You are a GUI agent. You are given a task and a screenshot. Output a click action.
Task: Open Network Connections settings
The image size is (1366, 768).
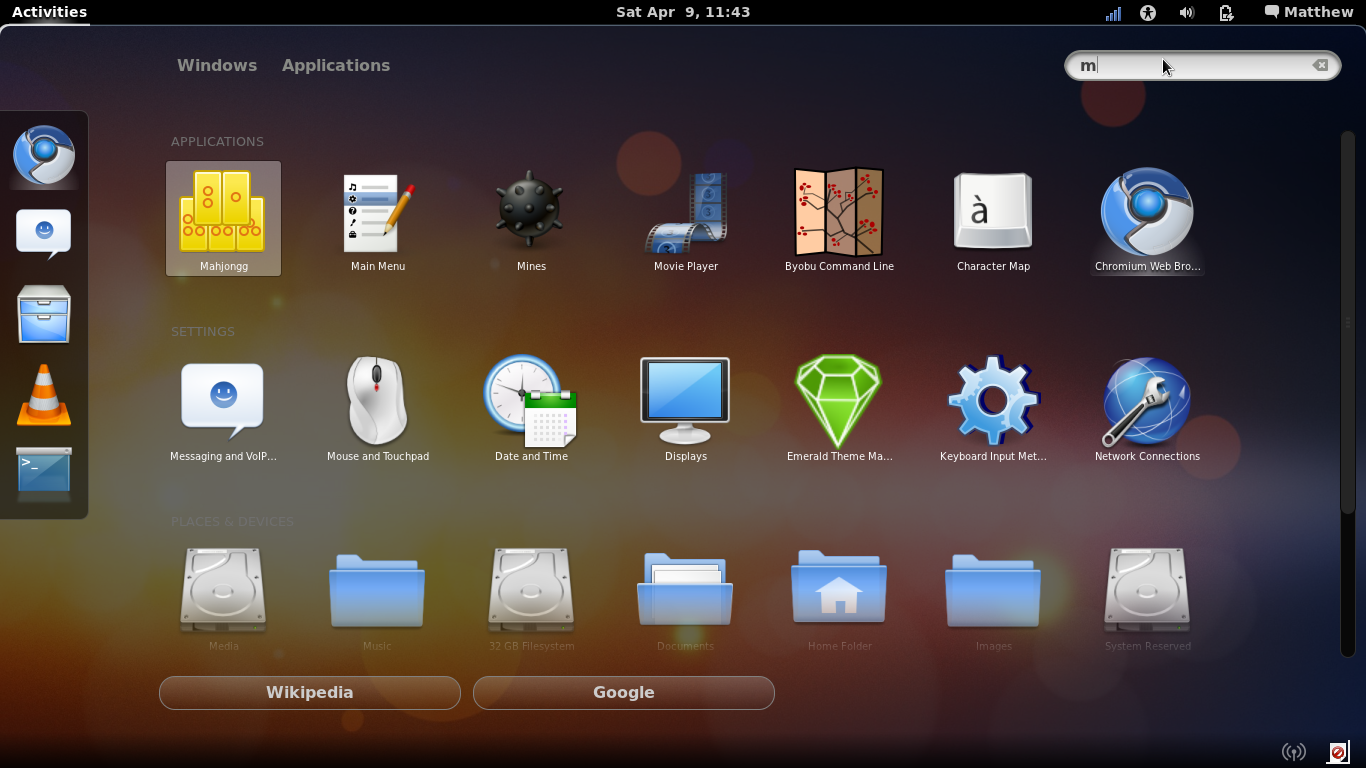pyautogui.click(x=1147, y=408)
